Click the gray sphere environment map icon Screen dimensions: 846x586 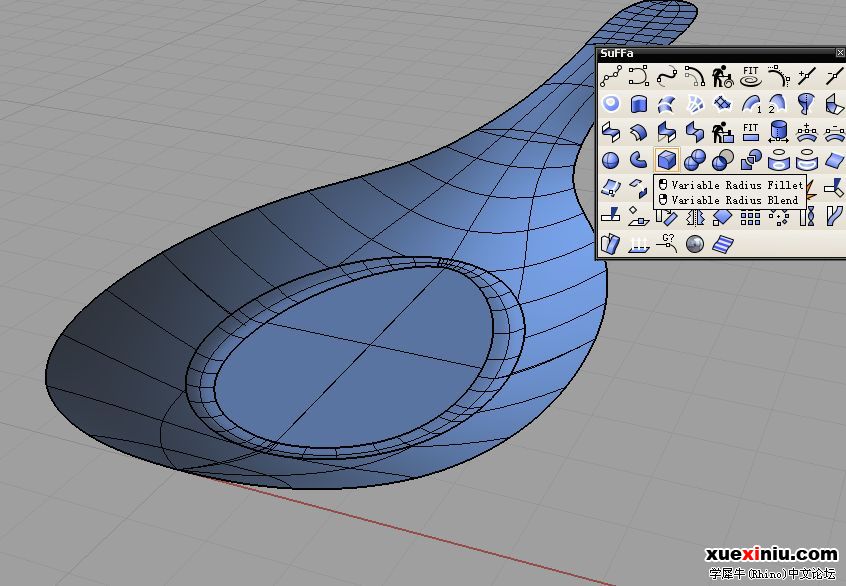pos(695,244)
